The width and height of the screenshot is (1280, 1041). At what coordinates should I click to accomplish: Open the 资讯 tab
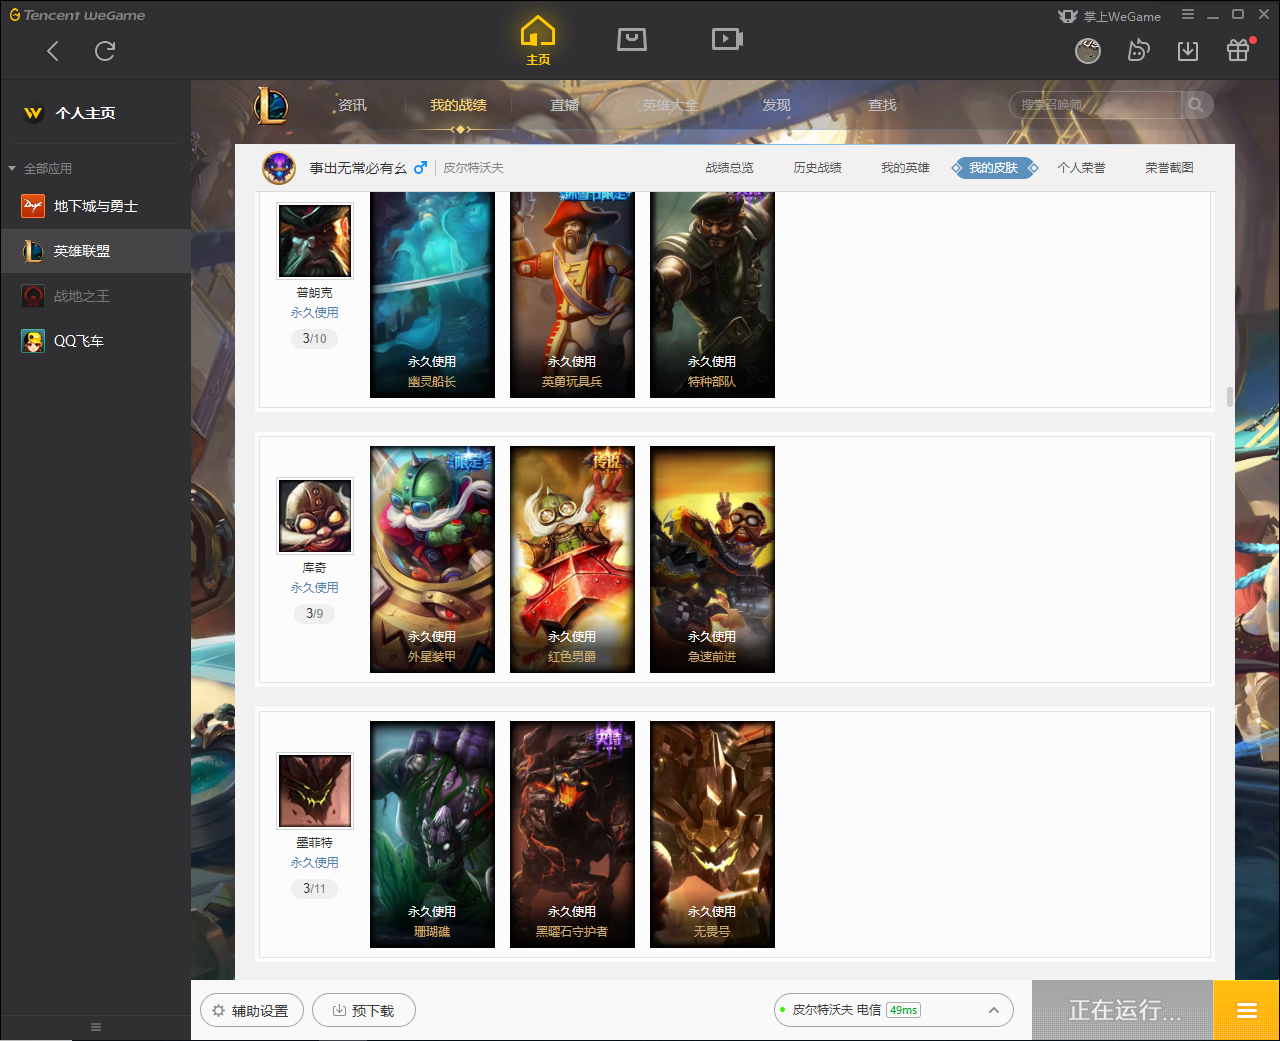(x=352, y=105)
